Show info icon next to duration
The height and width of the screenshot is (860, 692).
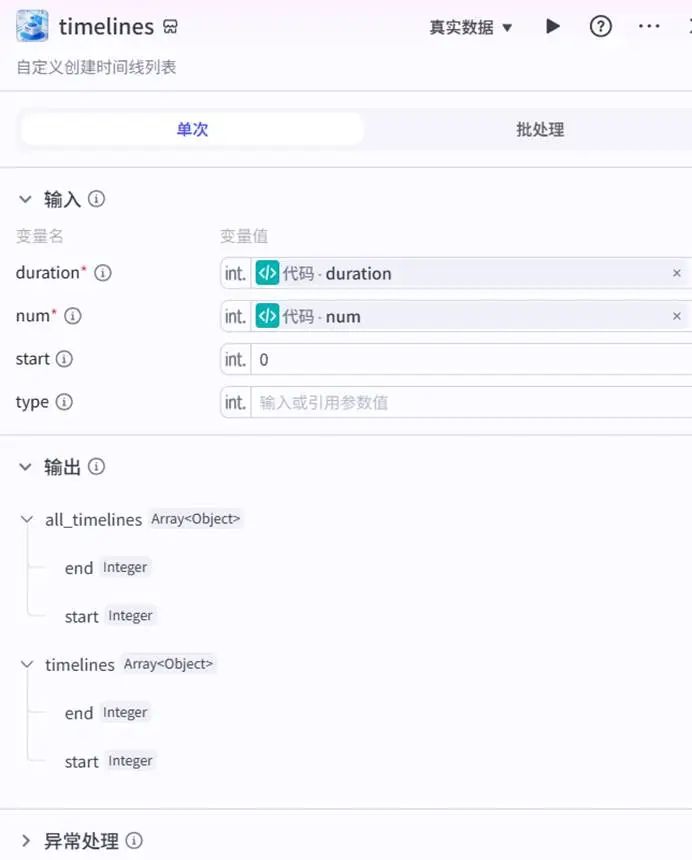[x=103, y=273]
